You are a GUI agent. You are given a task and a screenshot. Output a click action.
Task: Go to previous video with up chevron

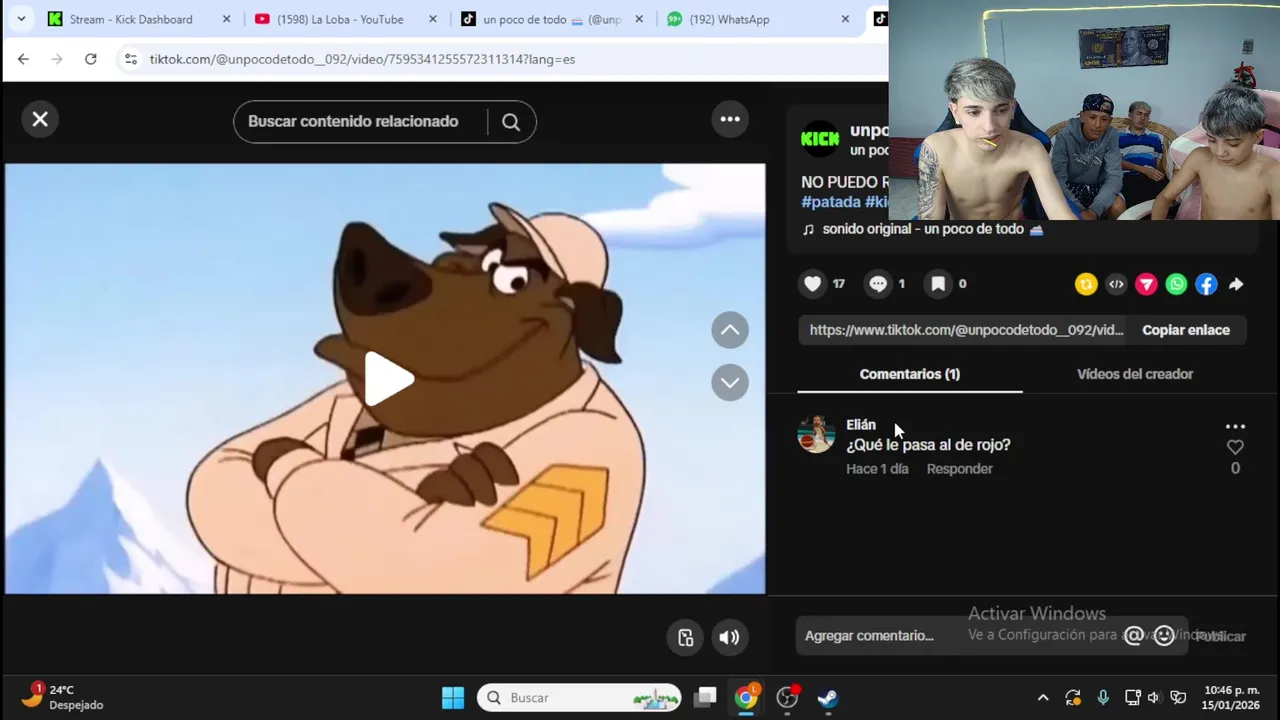730,330
